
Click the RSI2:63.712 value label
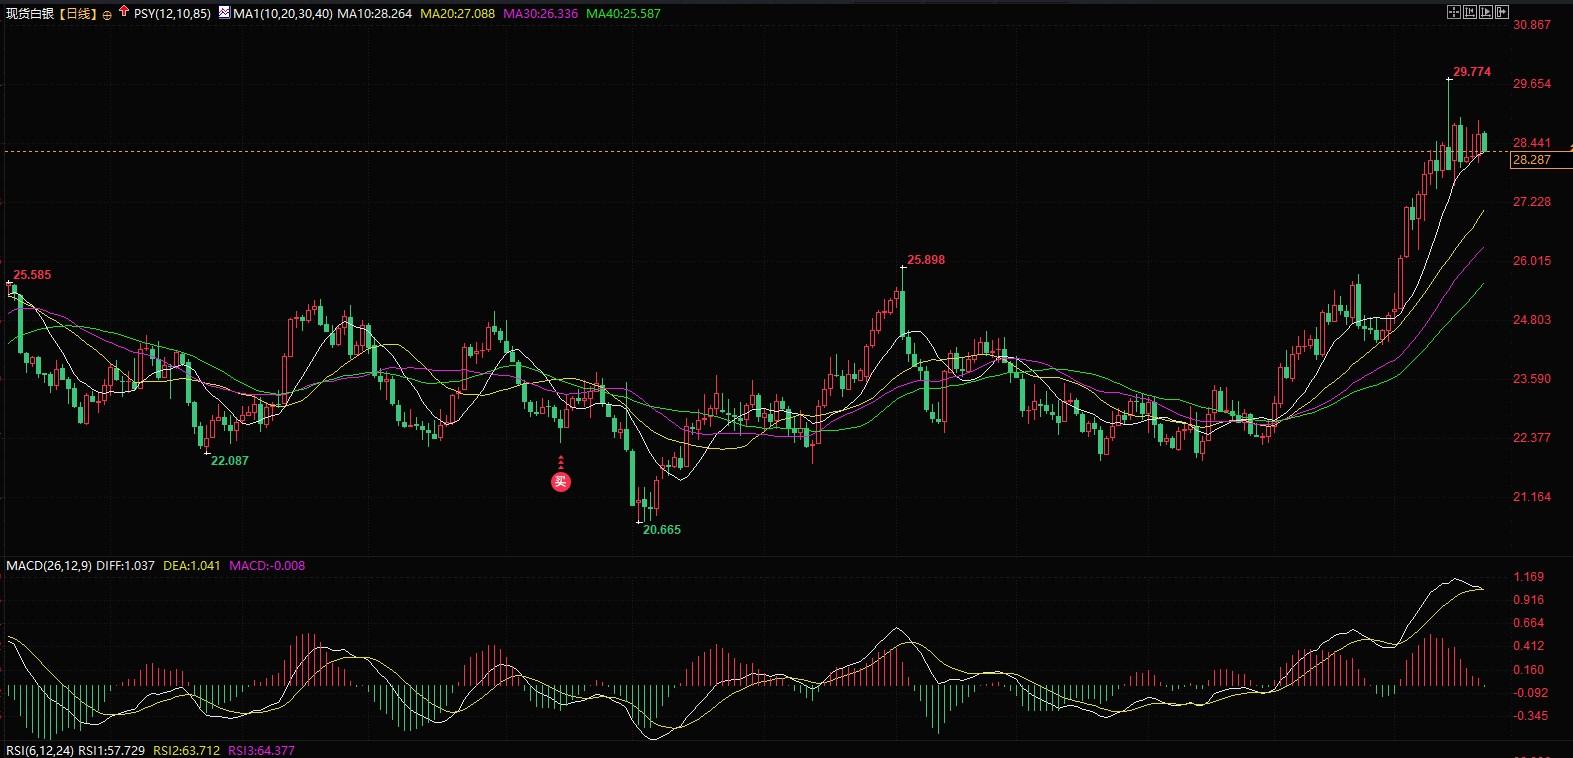[x=186, y=750]
